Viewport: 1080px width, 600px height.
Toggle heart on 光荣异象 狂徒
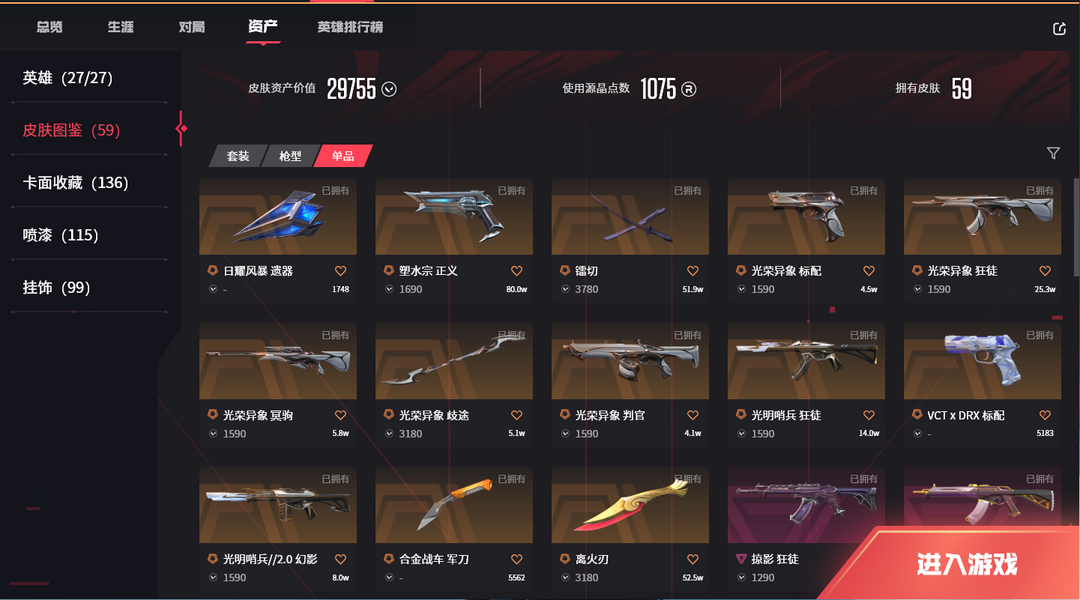click(1045, 271)
